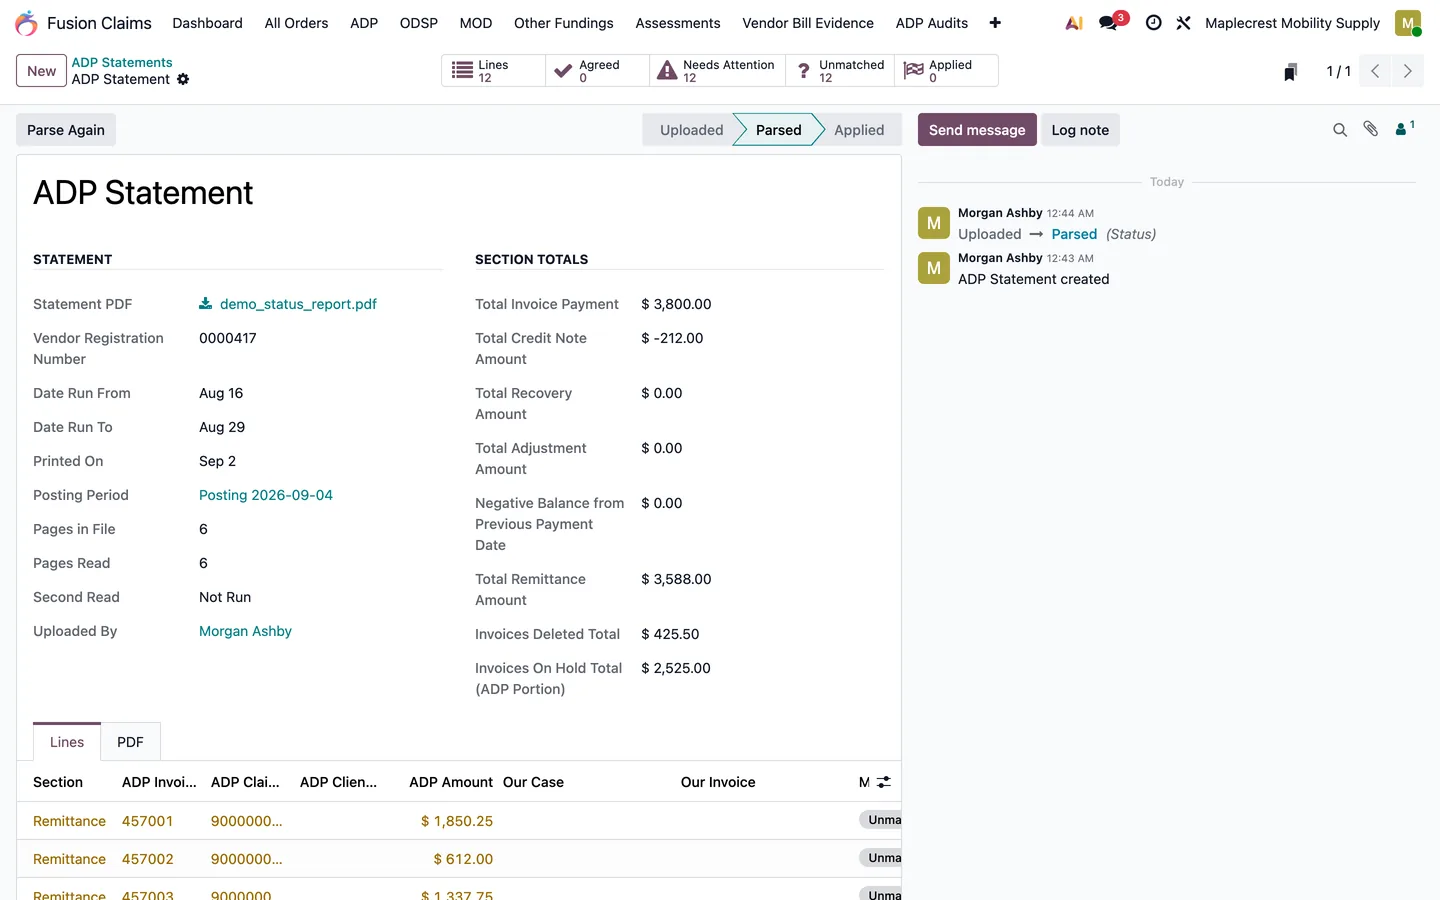This screenshot has width=1440, height=900.
Task: Click the Parse Again button
Action: 66,130
